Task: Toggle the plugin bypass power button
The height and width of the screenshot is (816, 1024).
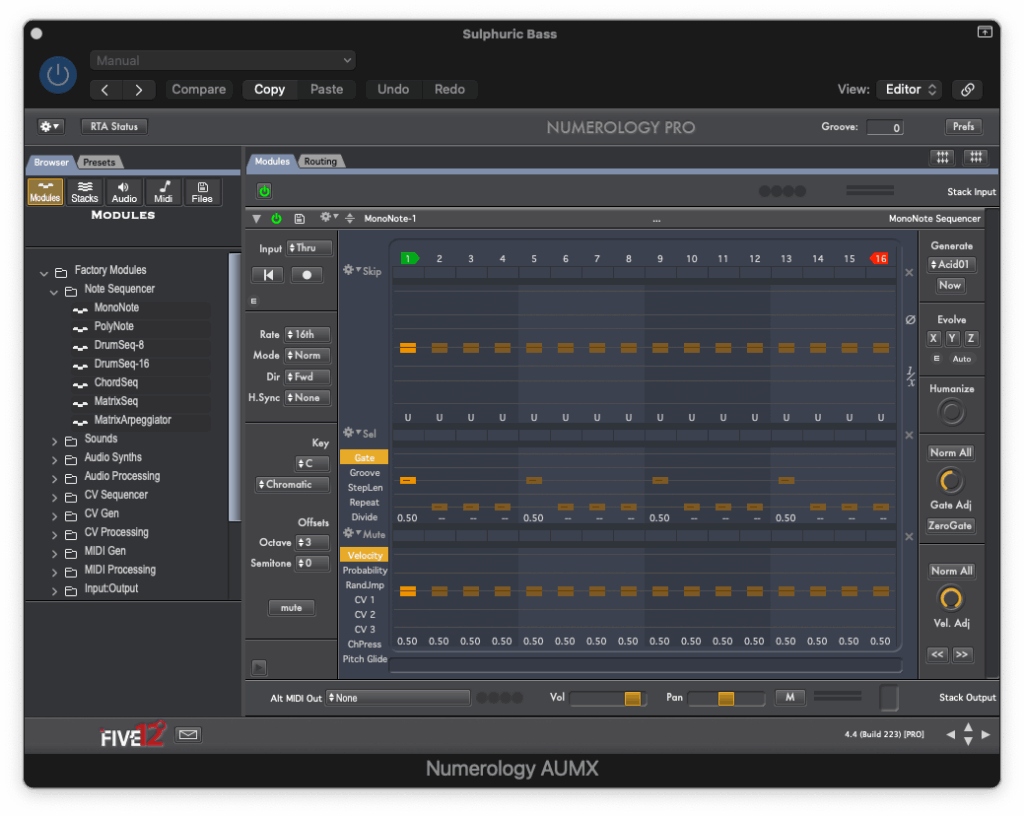Action: point(58,75)
